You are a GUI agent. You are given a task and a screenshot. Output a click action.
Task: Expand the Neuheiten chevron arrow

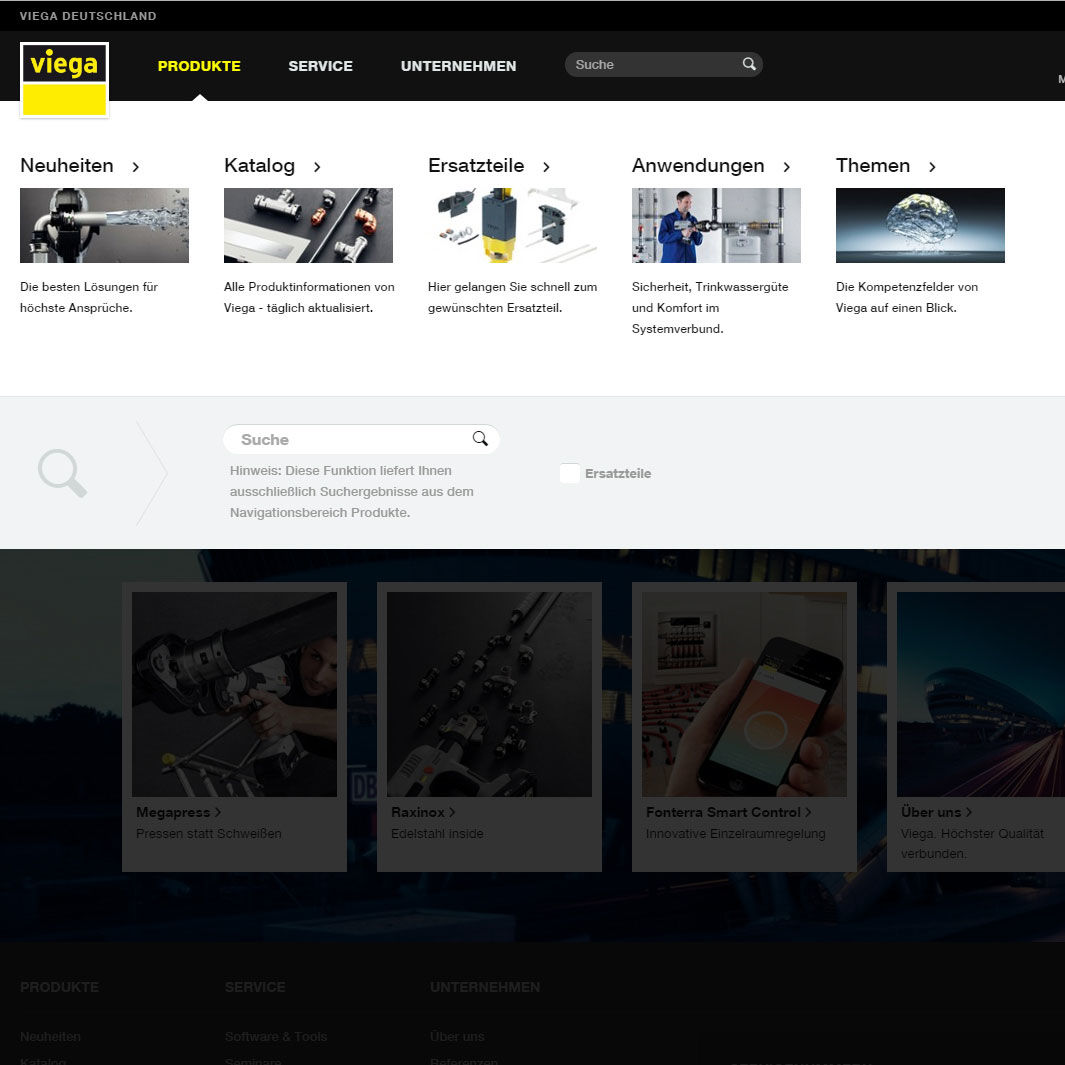[x=136, y=167]
